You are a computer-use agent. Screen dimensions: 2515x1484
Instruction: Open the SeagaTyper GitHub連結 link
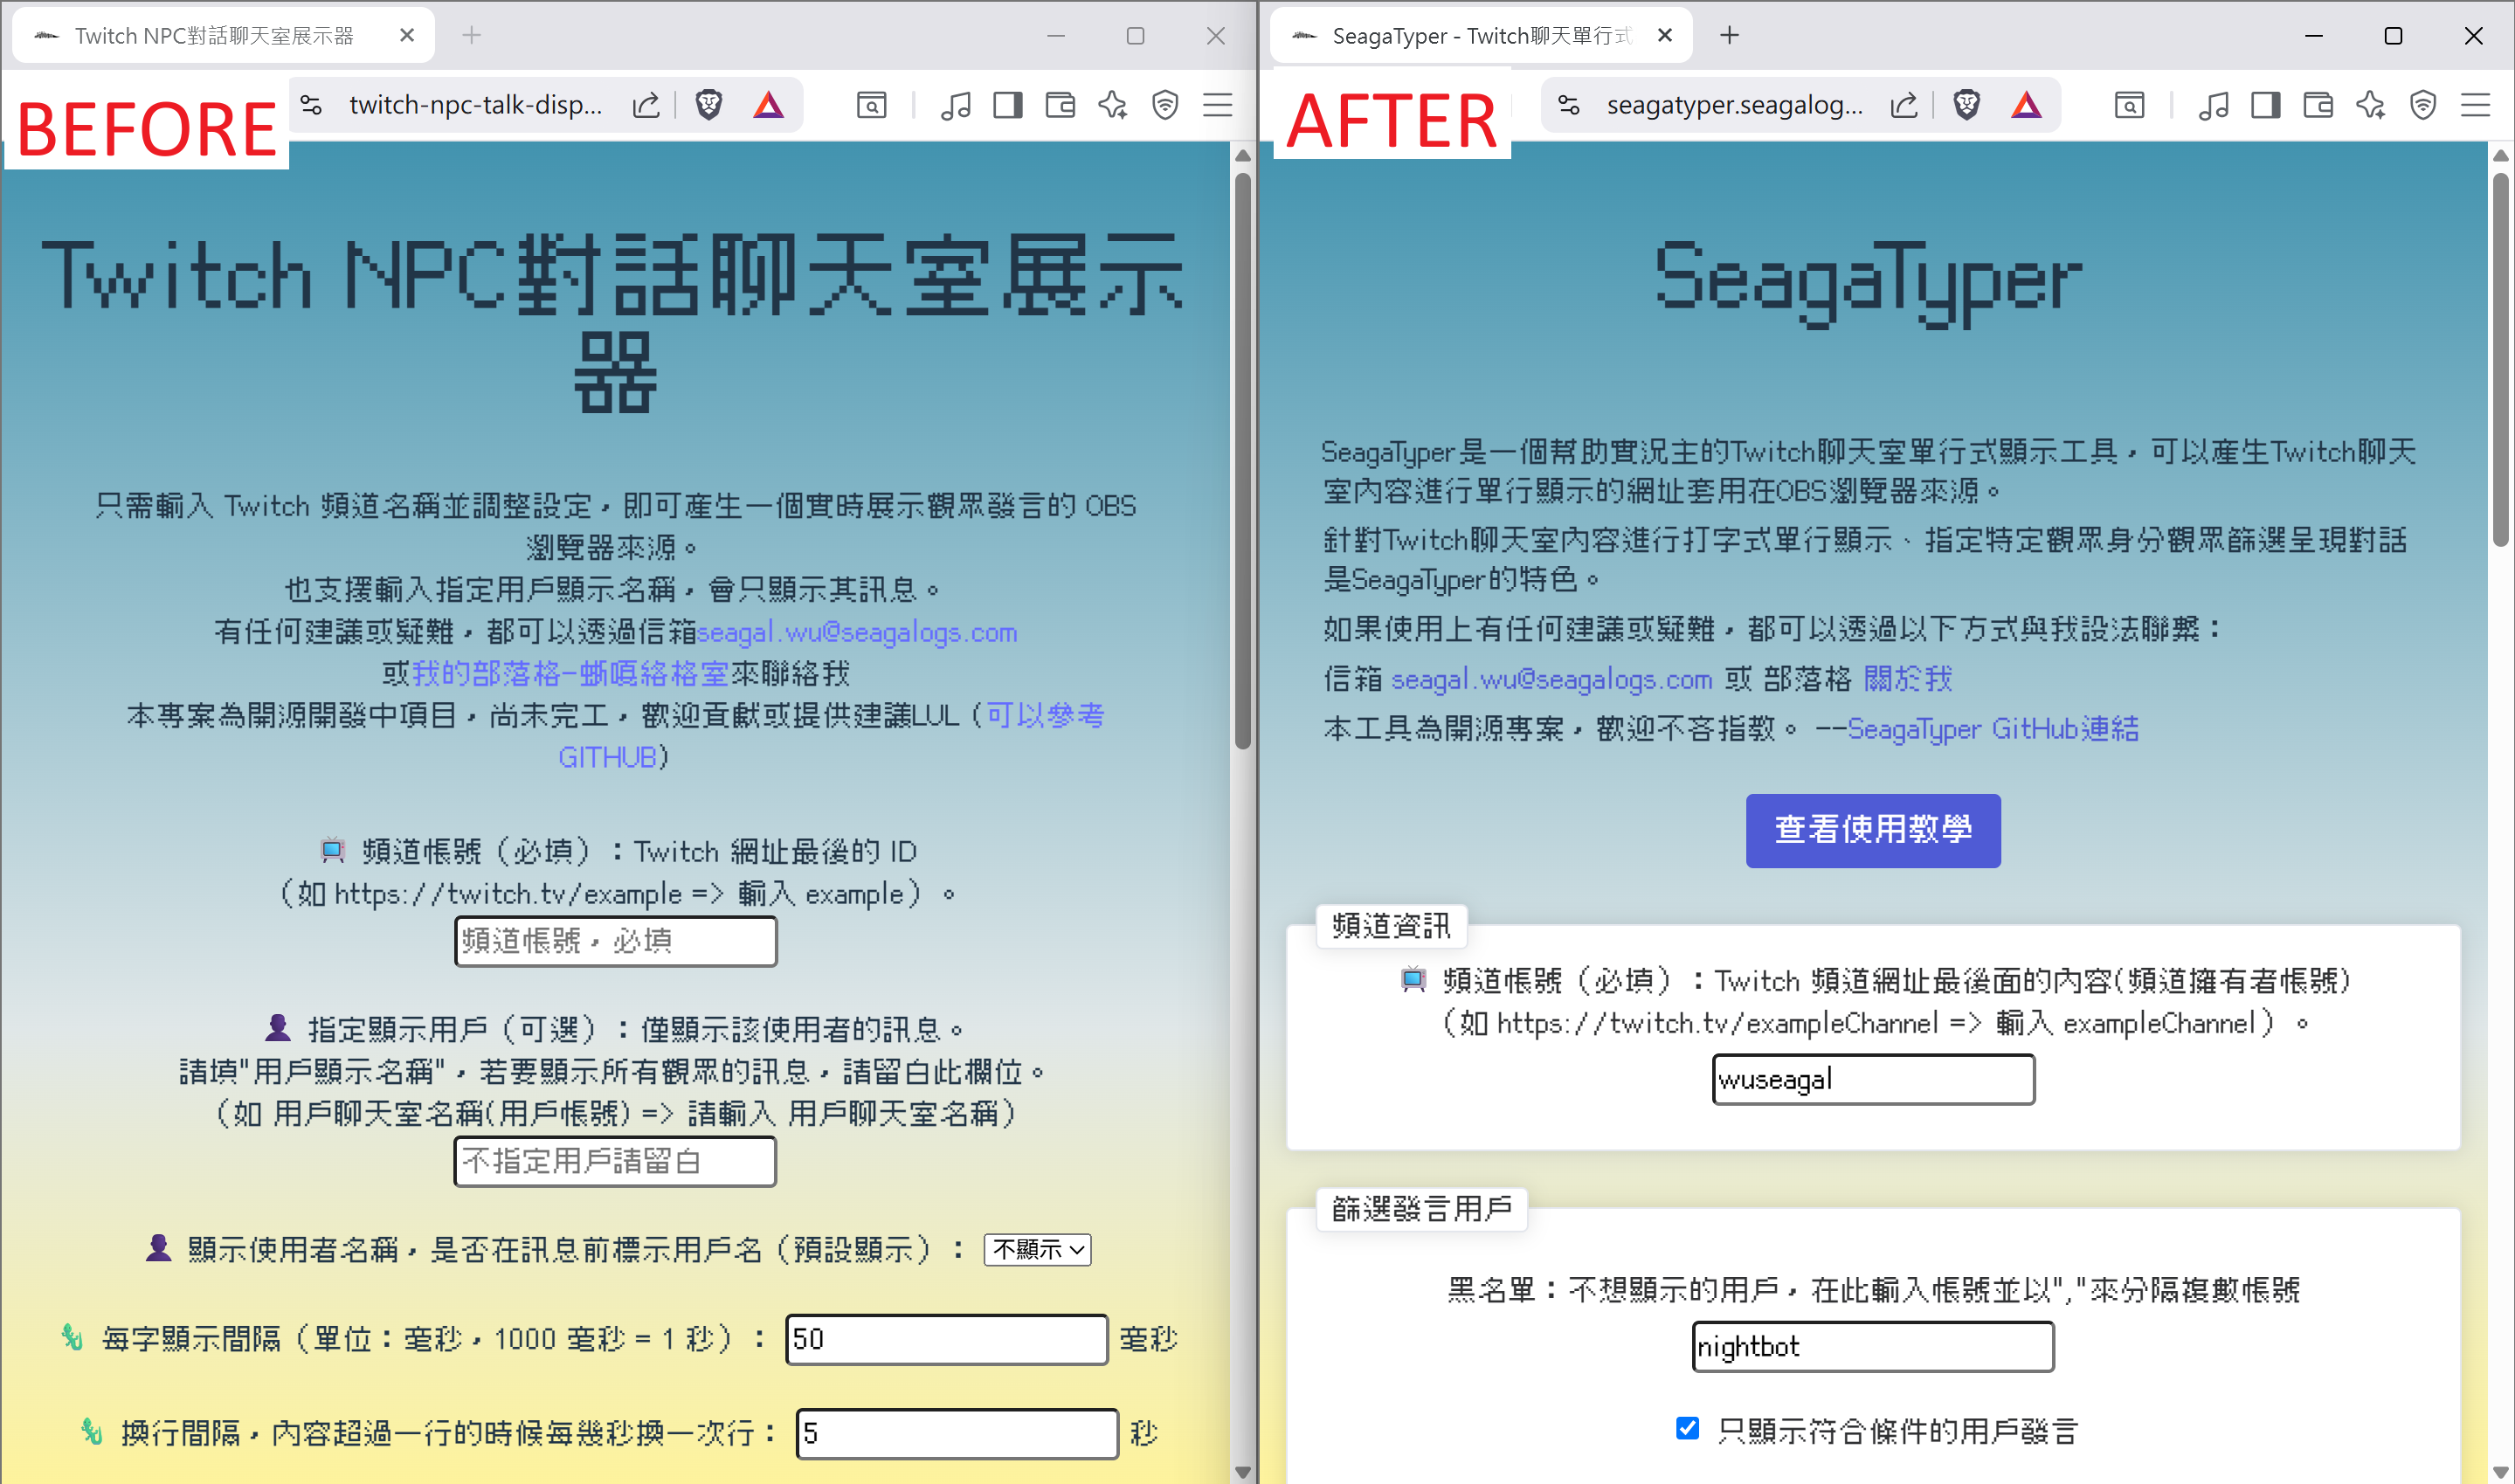(x=1992, y=729)
